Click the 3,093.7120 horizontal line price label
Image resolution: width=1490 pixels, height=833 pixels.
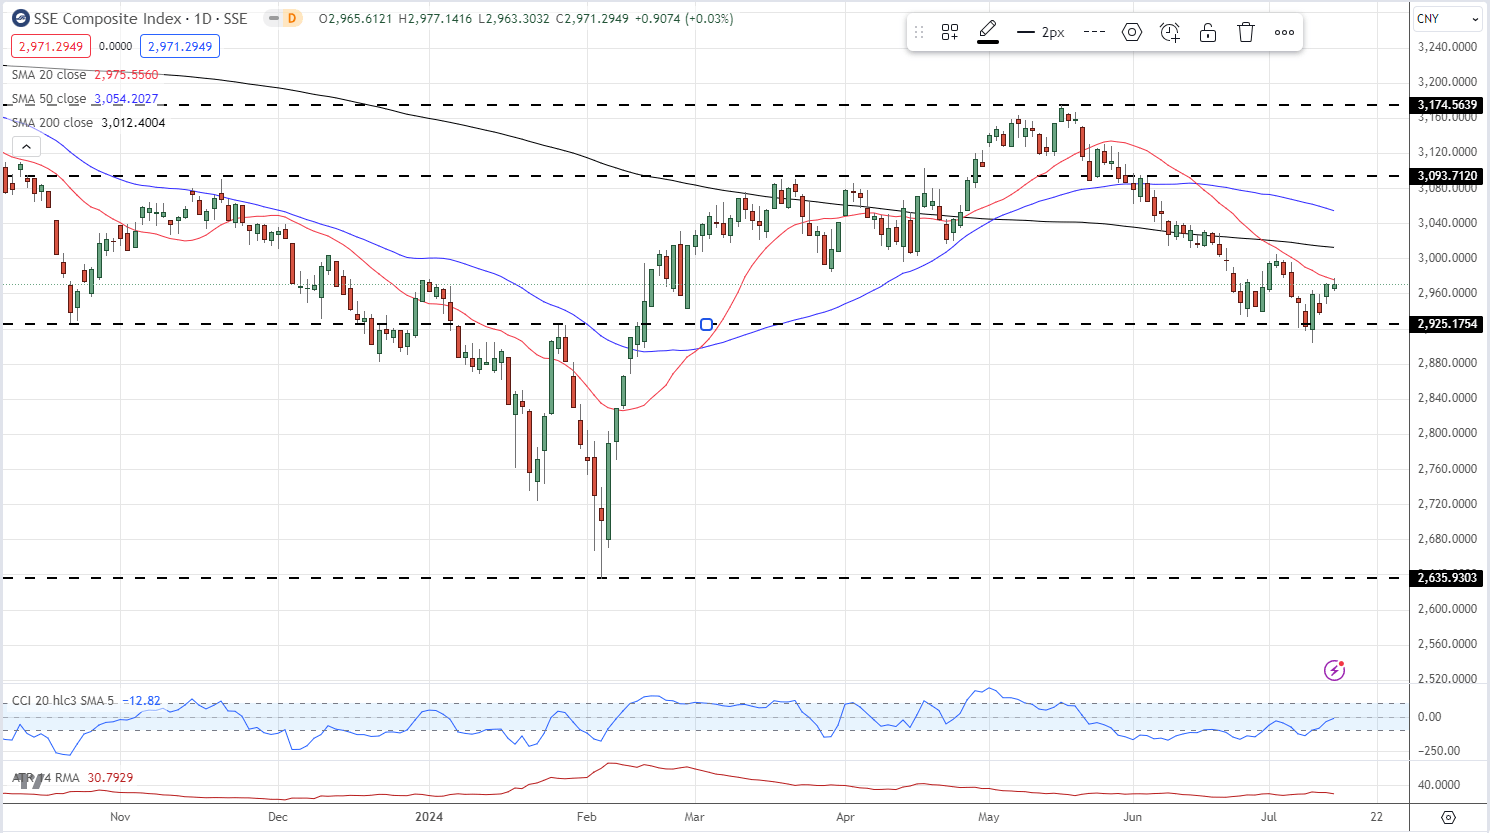[1447, 176]
